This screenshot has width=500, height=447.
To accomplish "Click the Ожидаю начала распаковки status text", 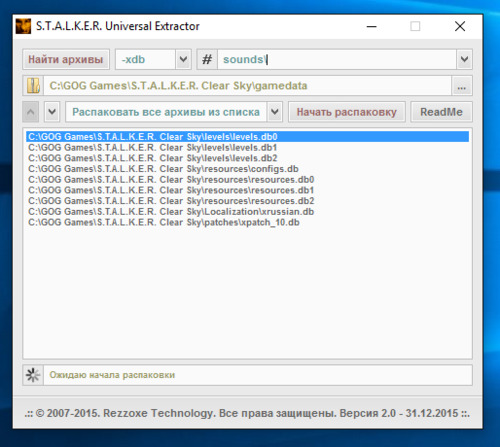I will (112, 375).
